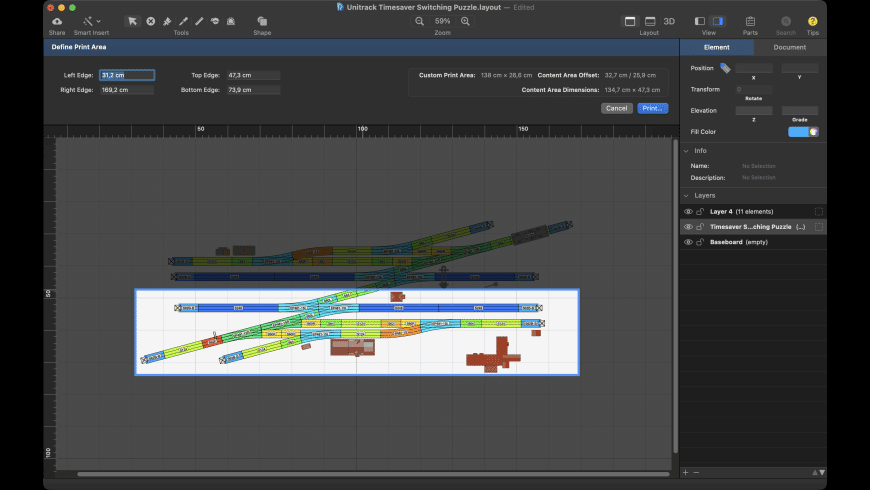Open the Smart Insert tool
This screenshot has width=870, height=490.
[x=88, y=21]
